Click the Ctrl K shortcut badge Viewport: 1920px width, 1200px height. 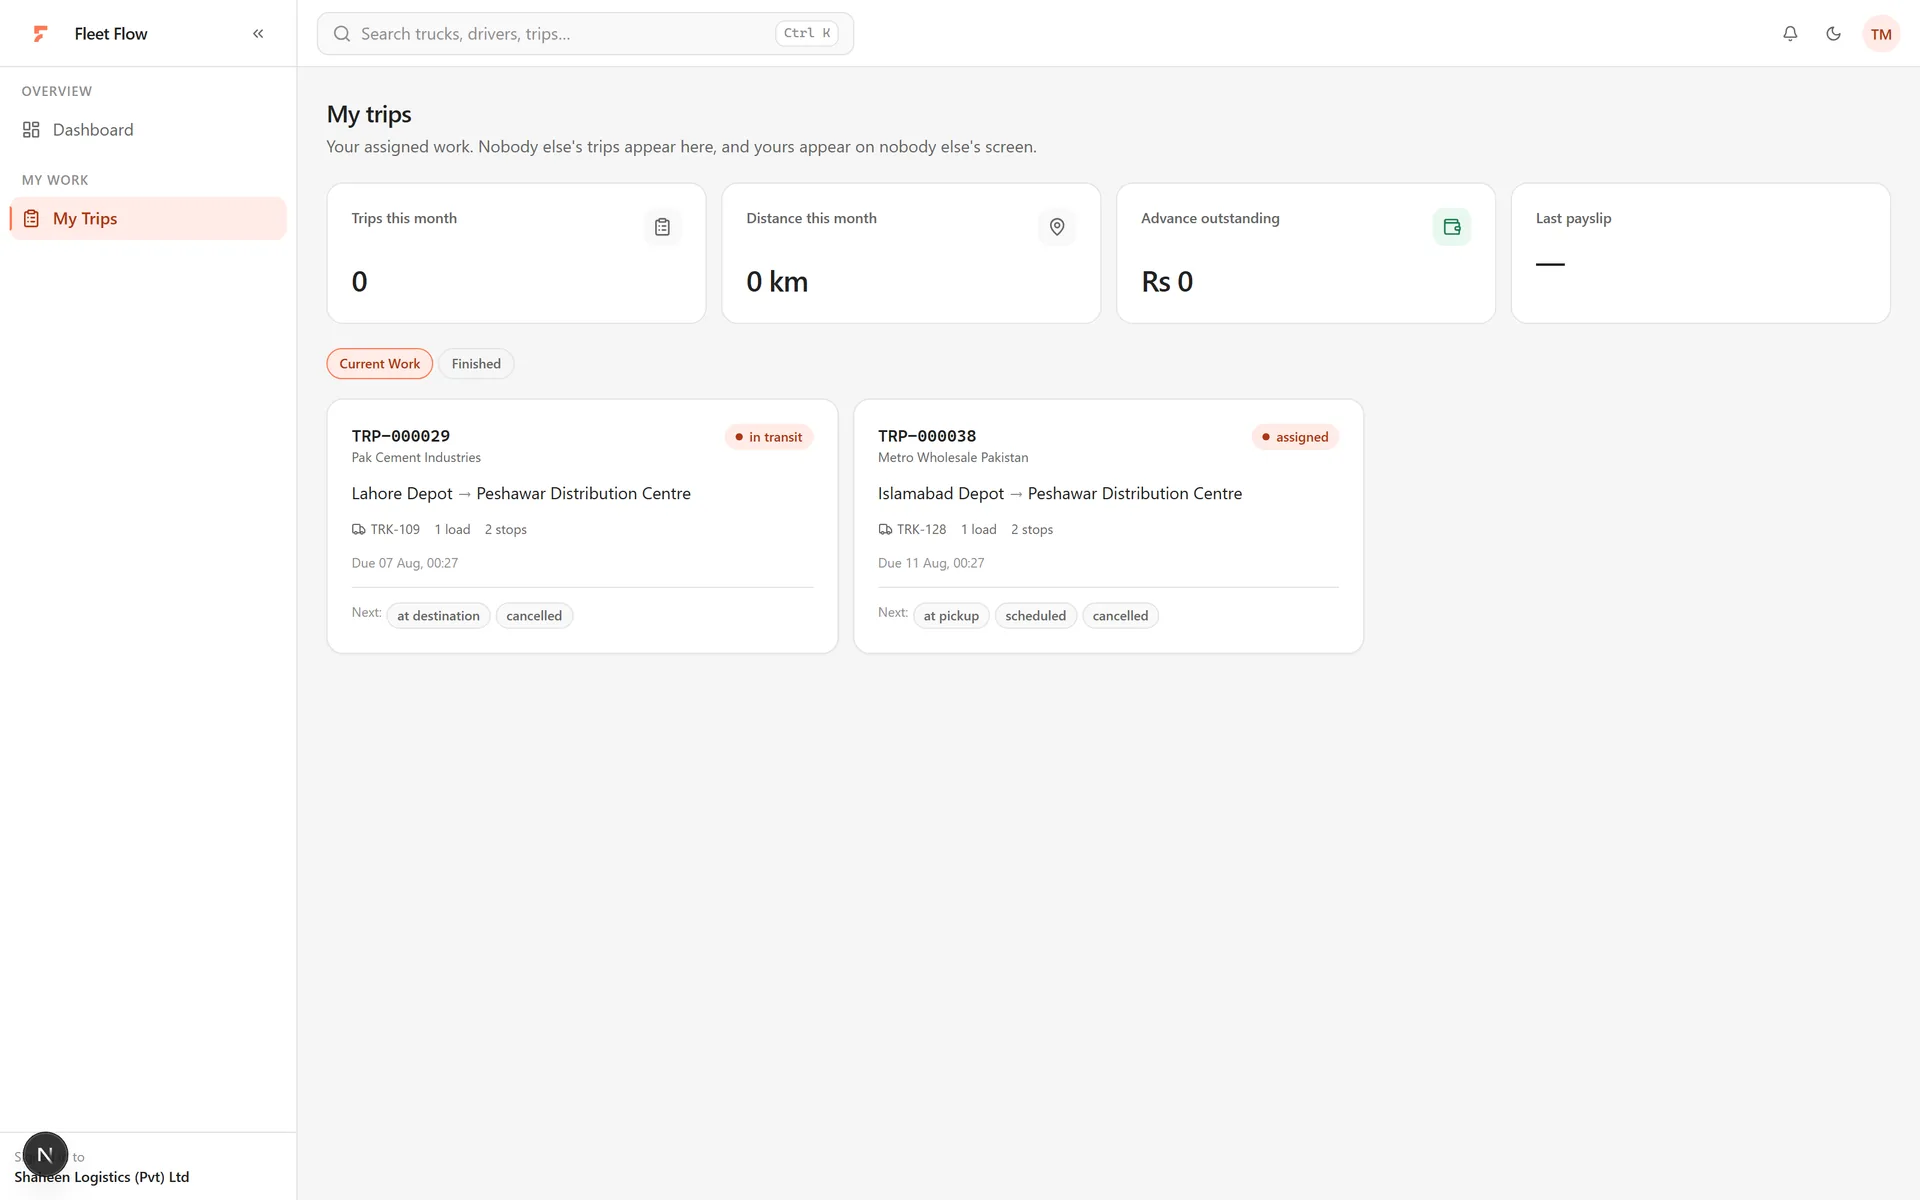(807, 34)
